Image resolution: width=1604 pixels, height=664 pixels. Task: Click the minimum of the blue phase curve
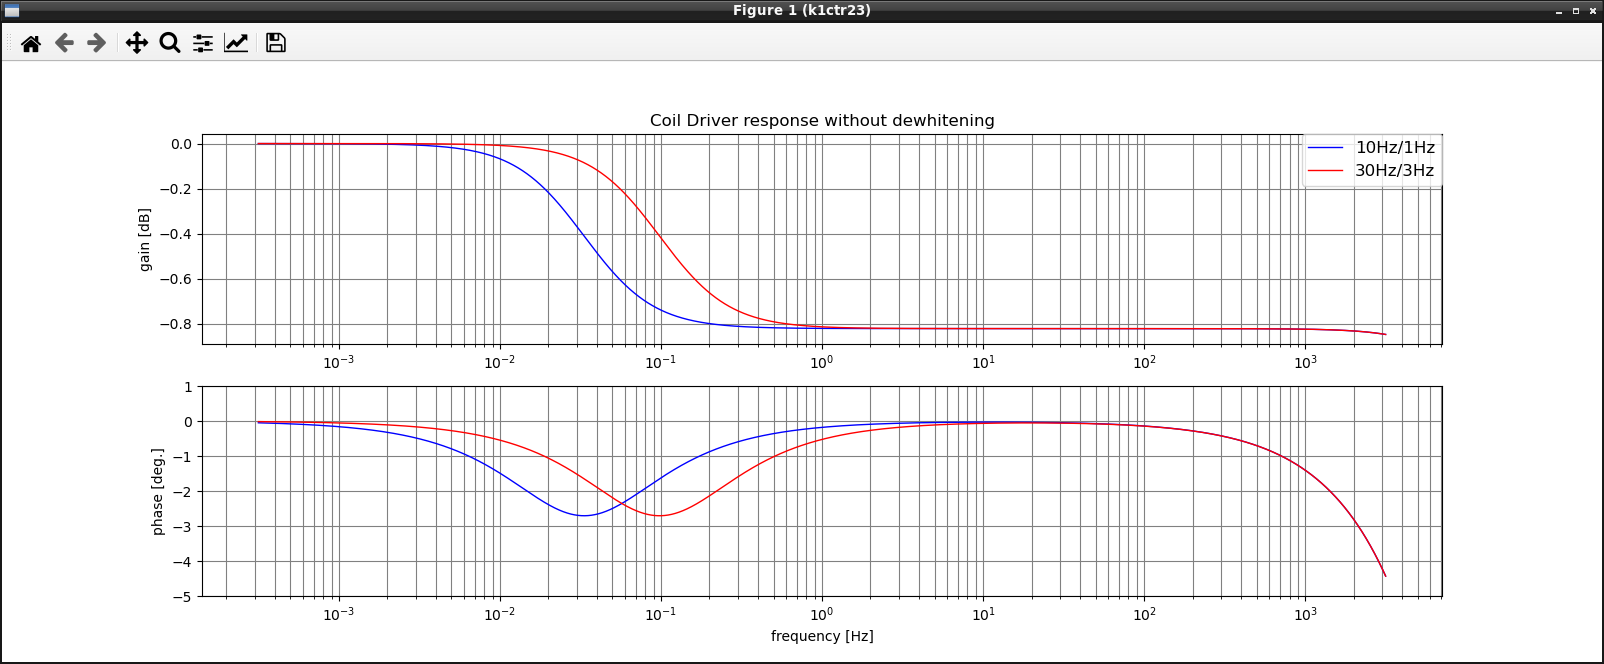(x=583, y=516)
